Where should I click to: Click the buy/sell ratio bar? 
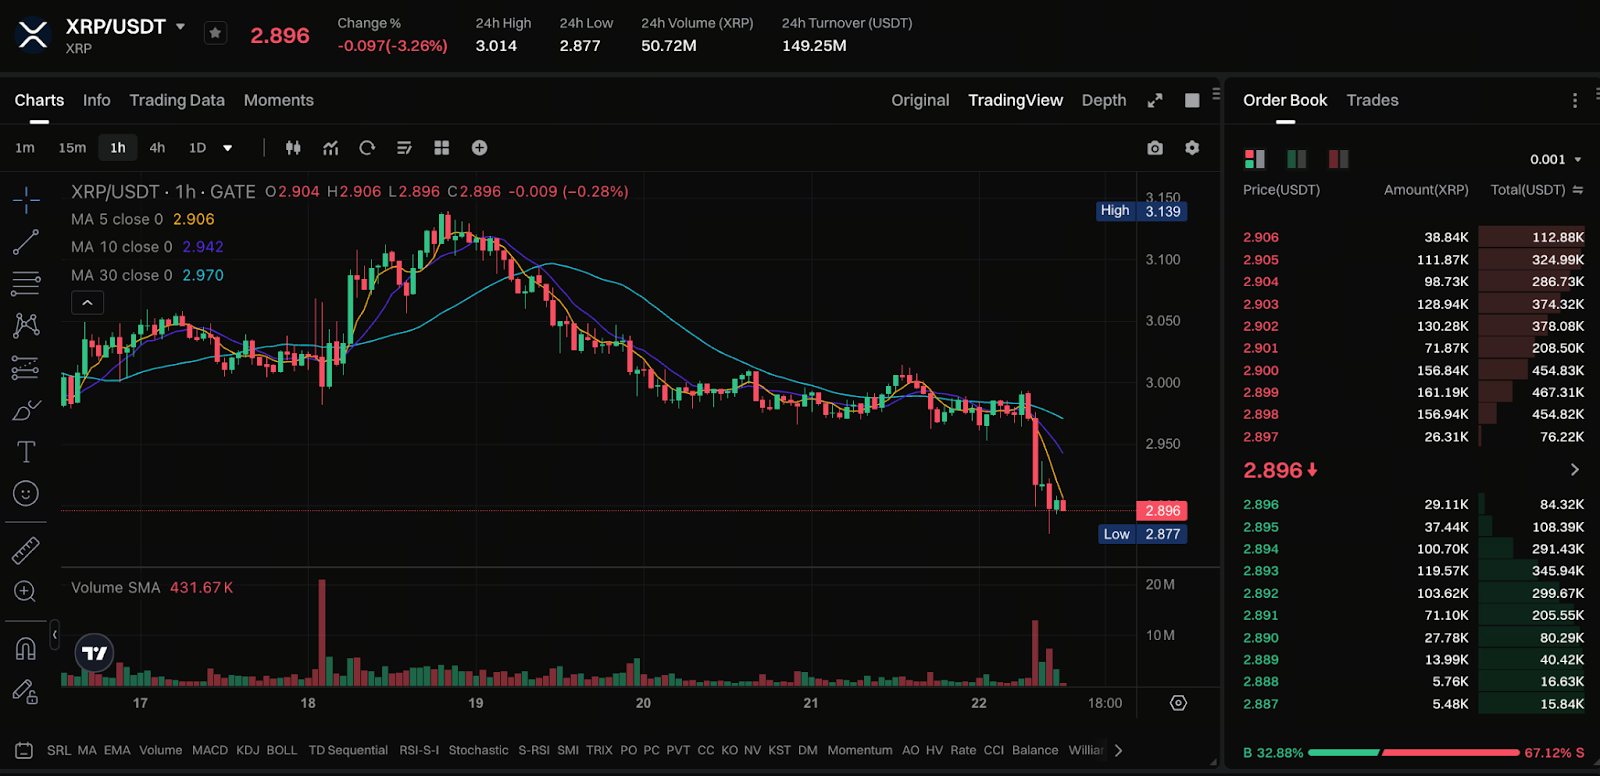[x=1414, y=752]
